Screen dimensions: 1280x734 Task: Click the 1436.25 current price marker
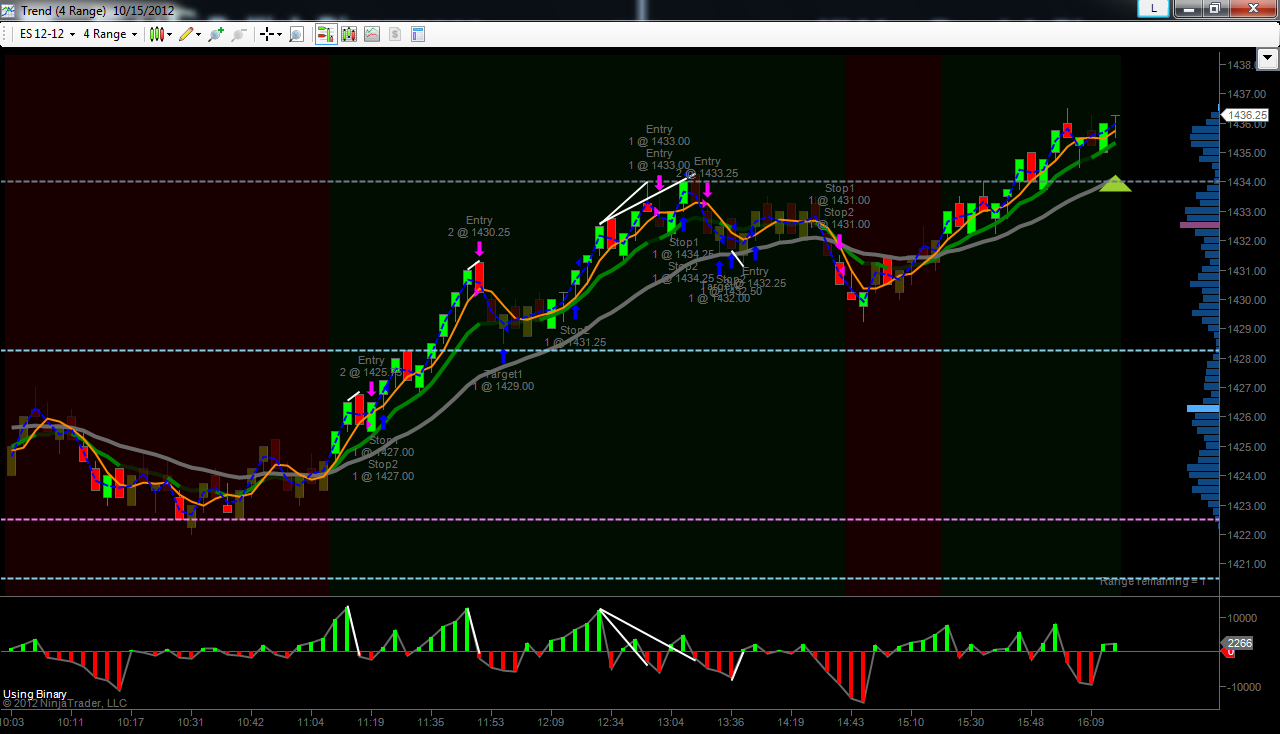(1247, 115)
